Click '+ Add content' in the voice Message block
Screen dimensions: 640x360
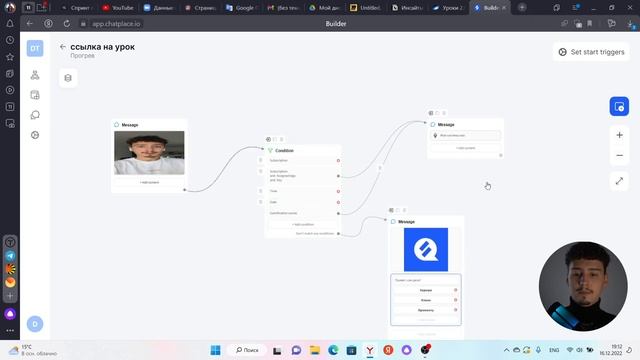pos(465,148)
